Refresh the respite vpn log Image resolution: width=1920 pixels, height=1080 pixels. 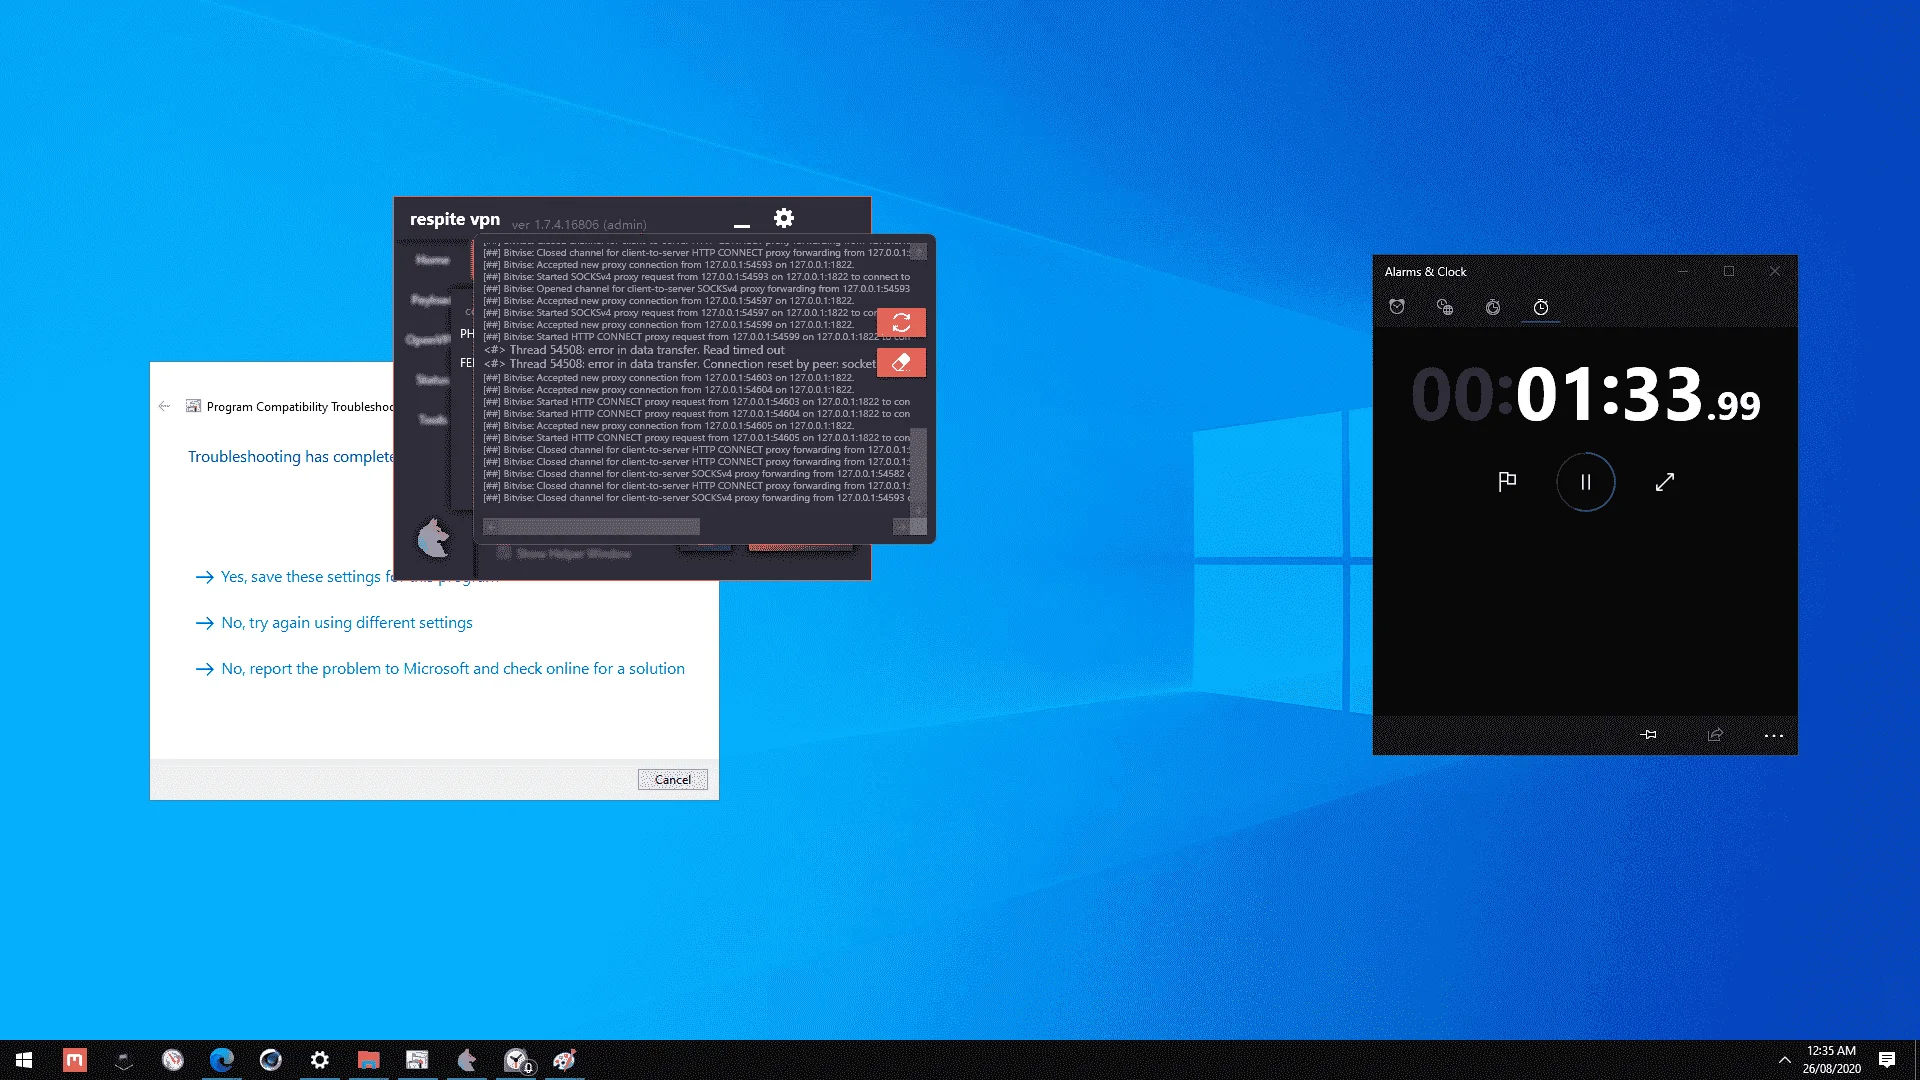click(901, 322)
